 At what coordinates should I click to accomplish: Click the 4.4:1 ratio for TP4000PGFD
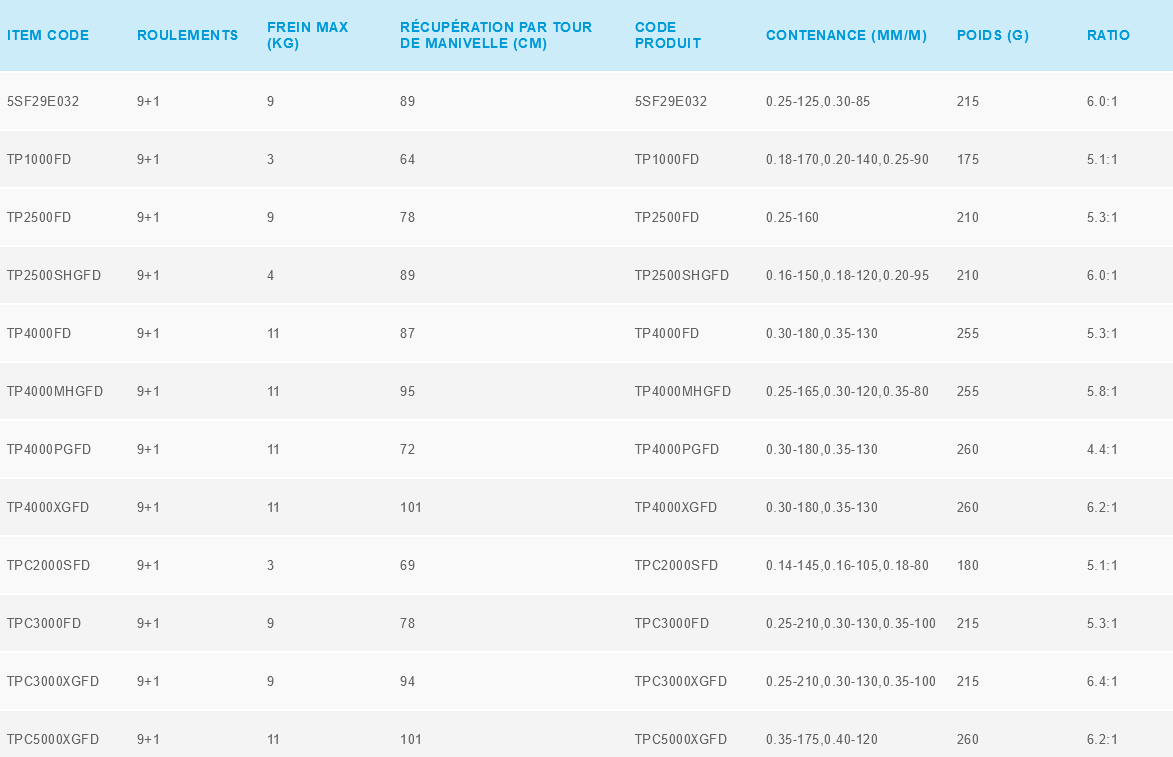pos(1102,450)
